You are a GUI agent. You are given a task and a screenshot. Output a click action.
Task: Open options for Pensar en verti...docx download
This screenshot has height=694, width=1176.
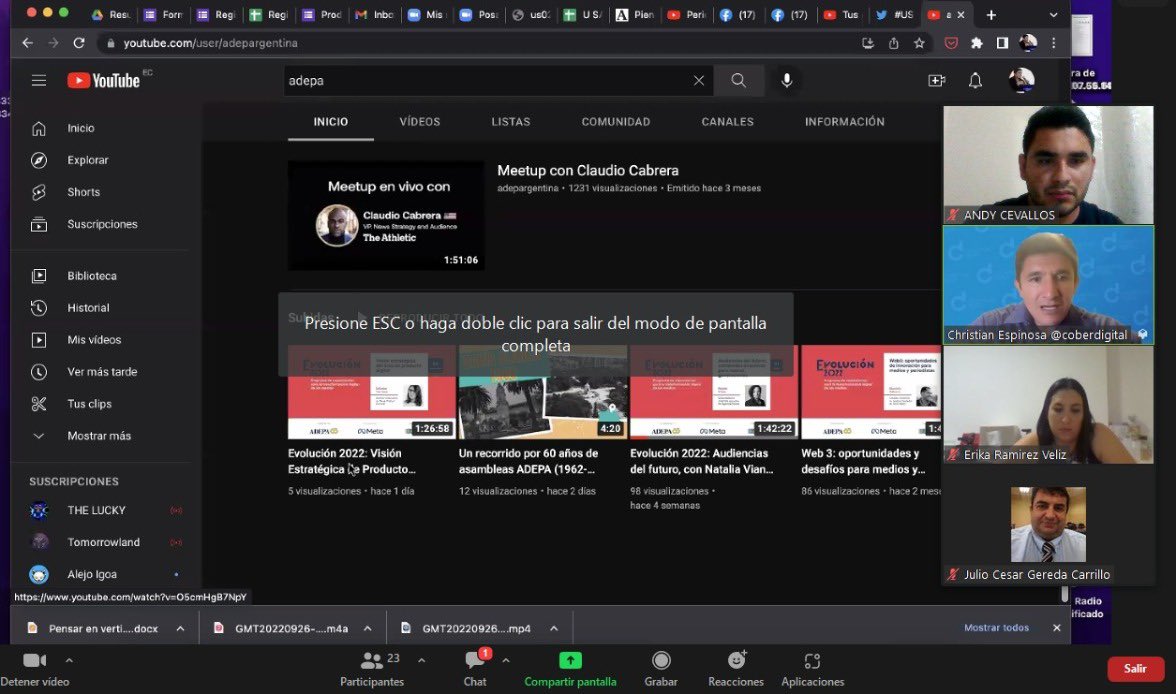180,629
